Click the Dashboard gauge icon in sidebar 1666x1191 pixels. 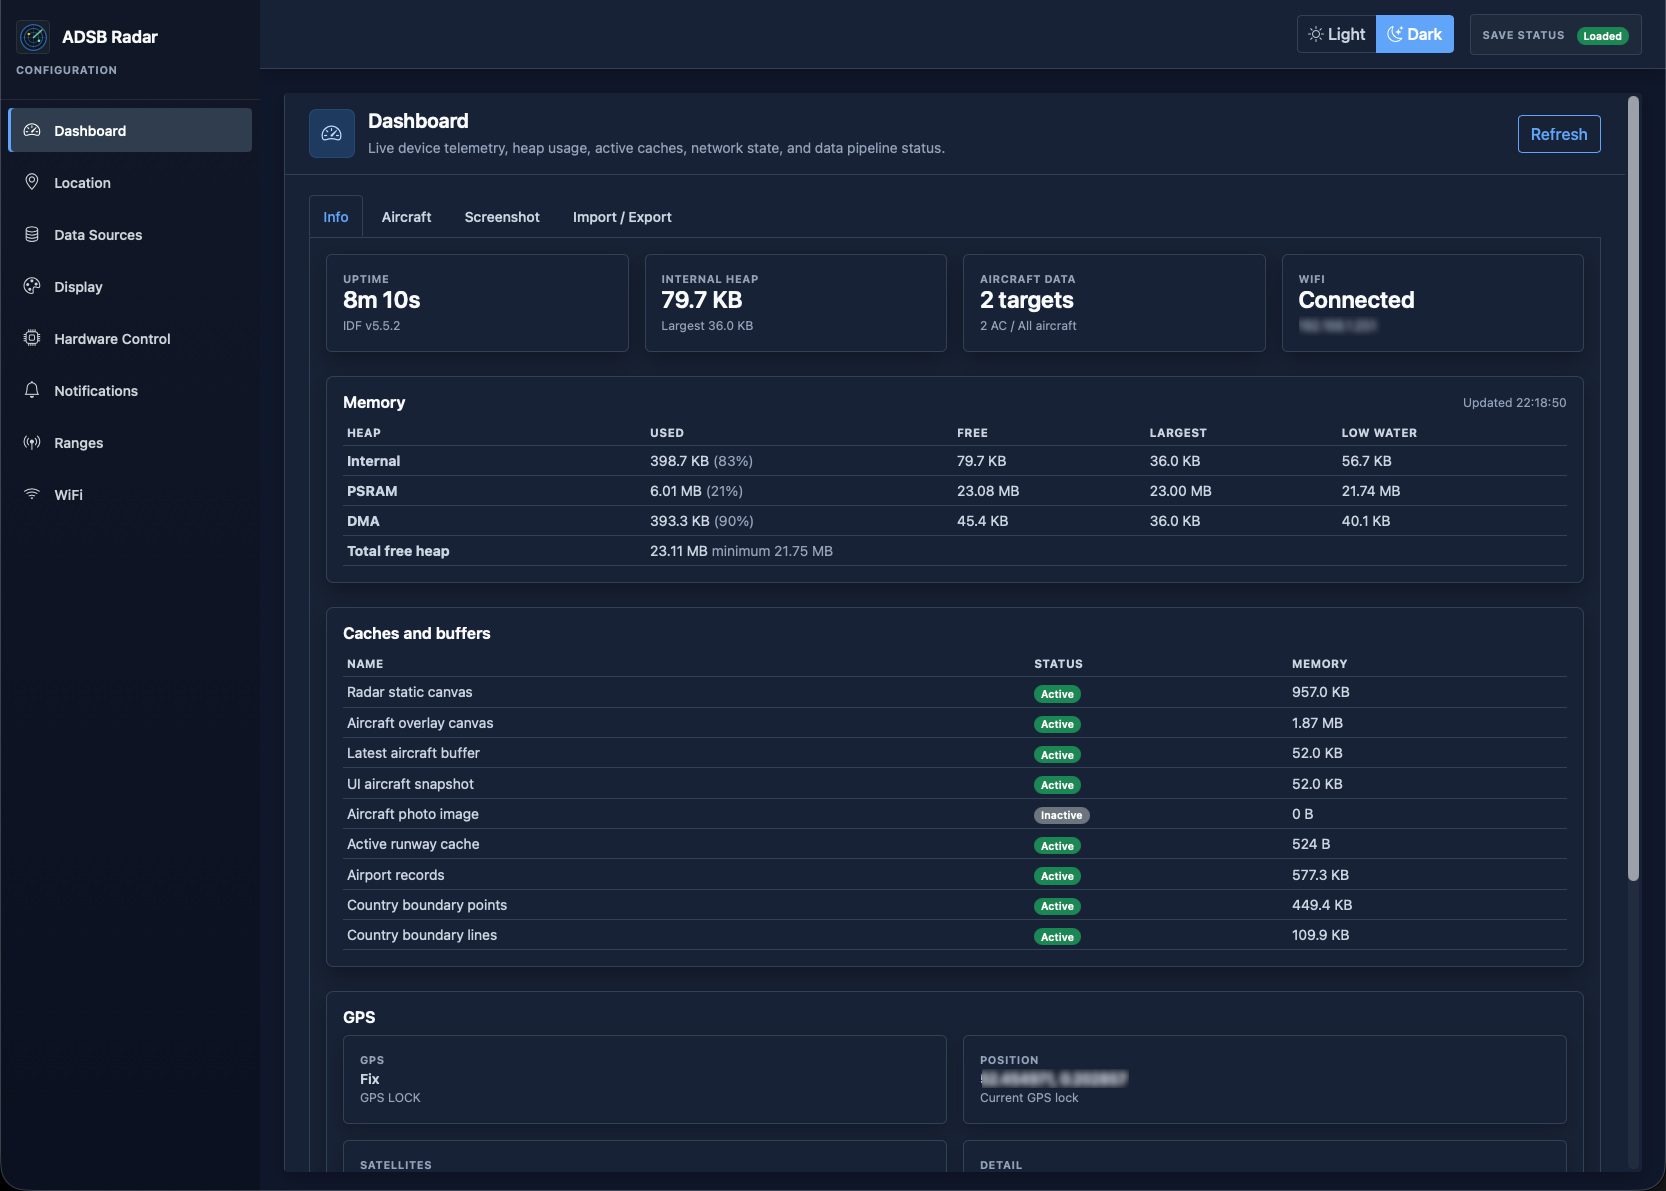[32, 130]
